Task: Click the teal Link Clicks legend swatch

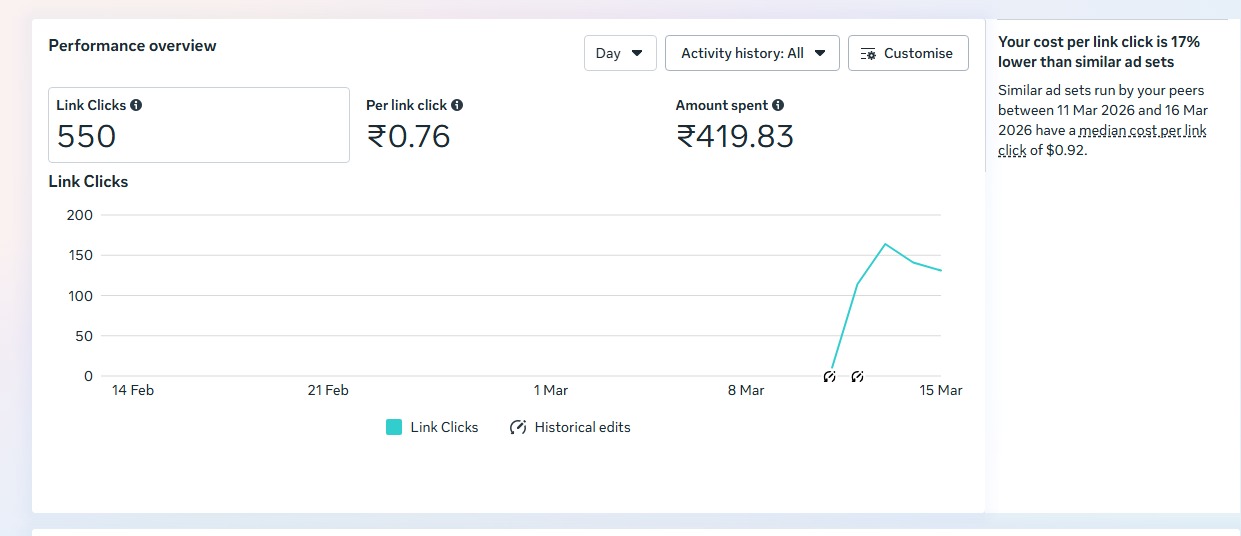Action: point(394,427)
